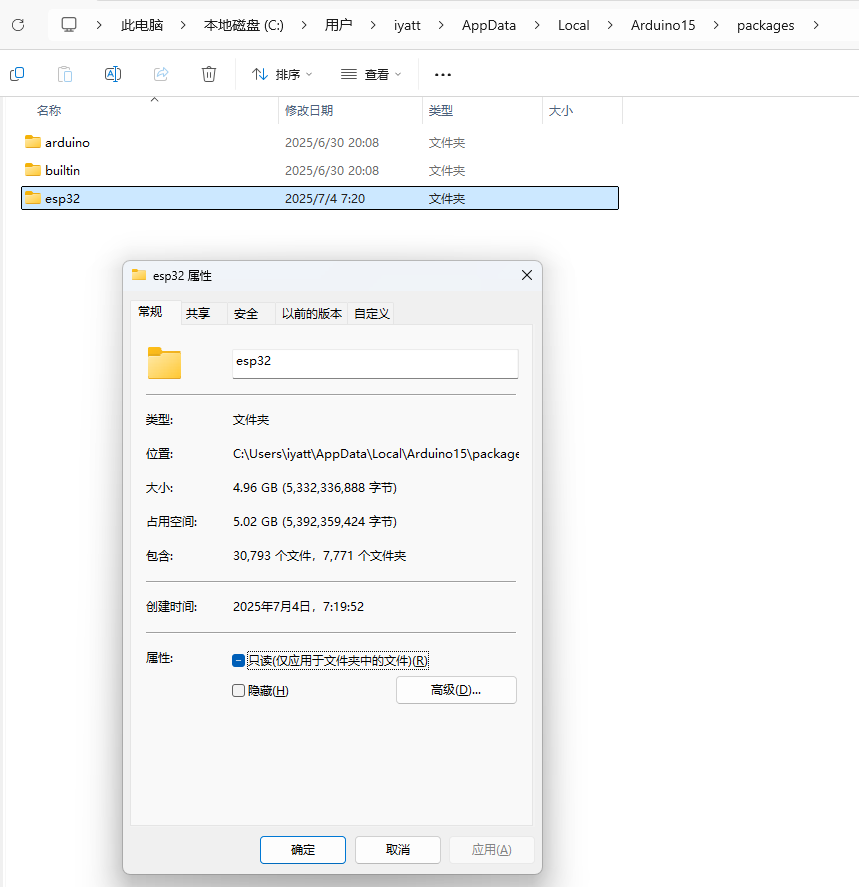Screen dimensions: 859x887
Task: Click the esp32 folder icon in the dialog
Action: coord(164,363)
